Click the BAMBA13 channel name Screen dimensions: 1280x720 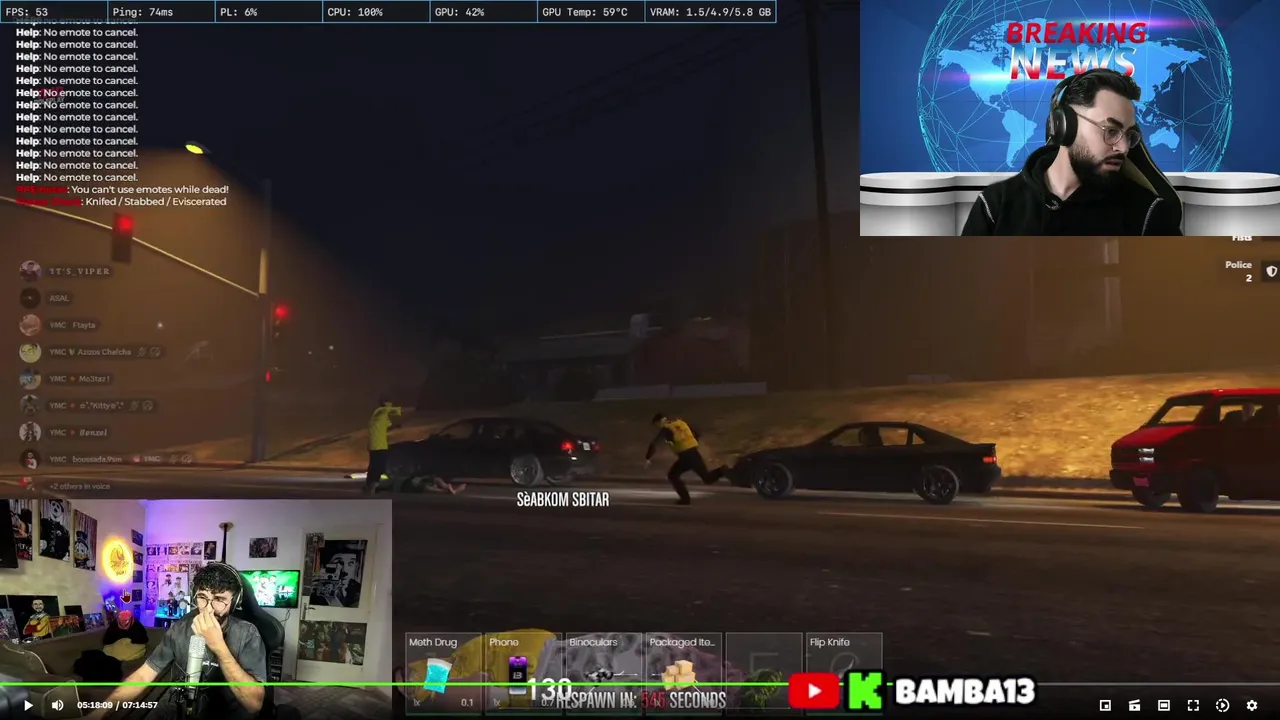click(965, 691)
